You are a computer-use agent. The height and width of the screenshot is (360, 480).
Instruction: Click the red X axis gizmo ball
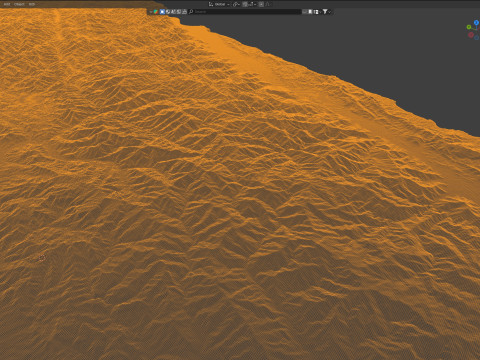[471, 35]
